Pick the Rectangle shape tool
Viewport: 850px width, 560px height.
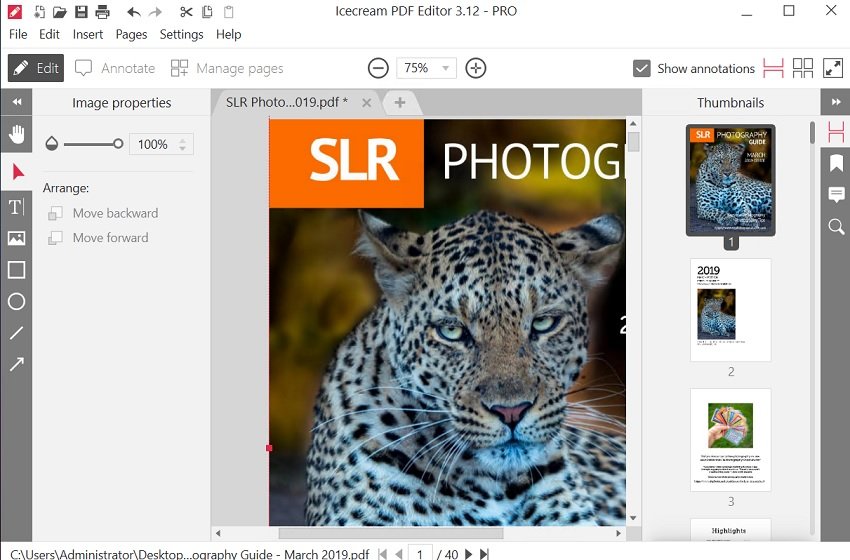(16, 270)
